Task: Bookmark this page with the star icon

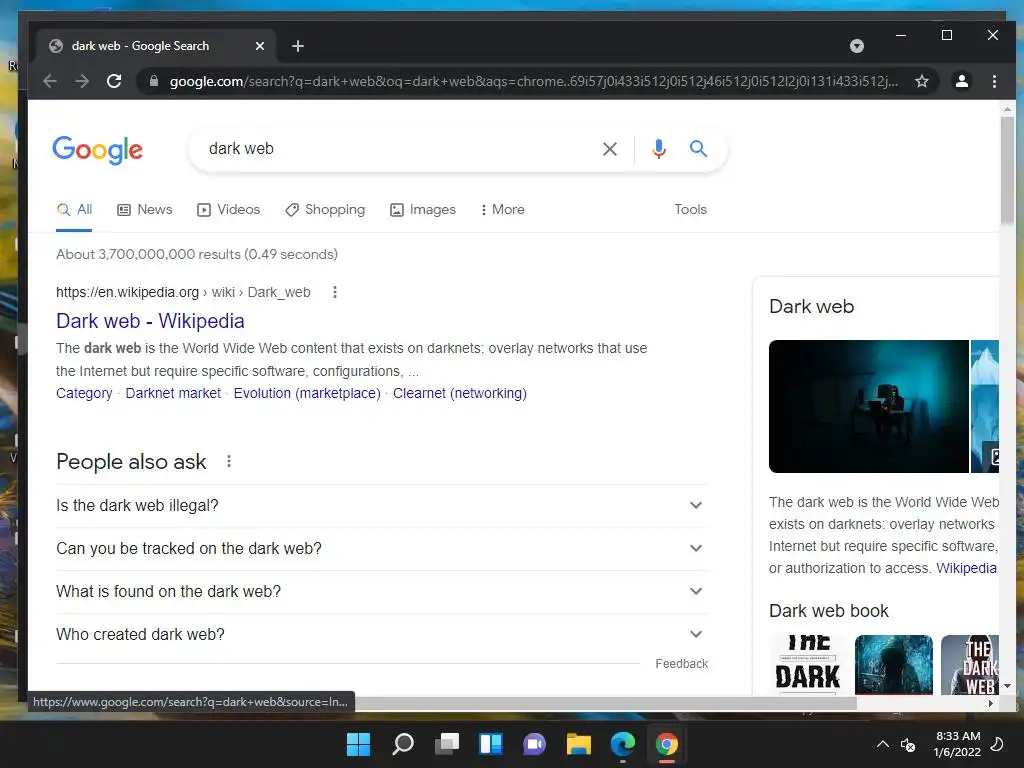Action: [x=921, y=81]
